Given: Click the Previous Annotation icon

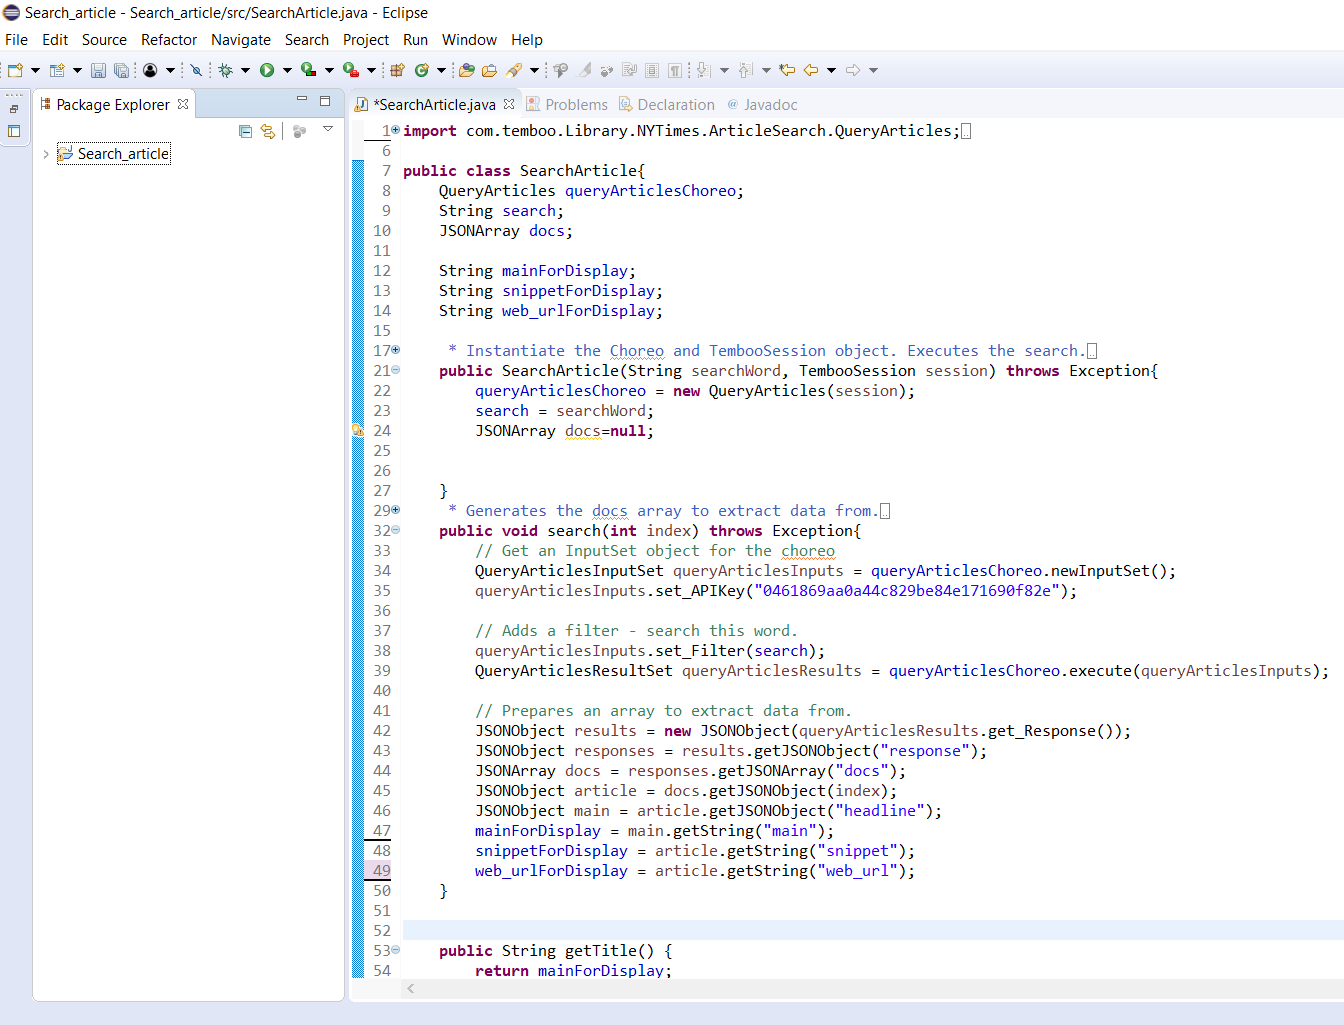Looking at the screenshot, I should (x=746, y=70).
